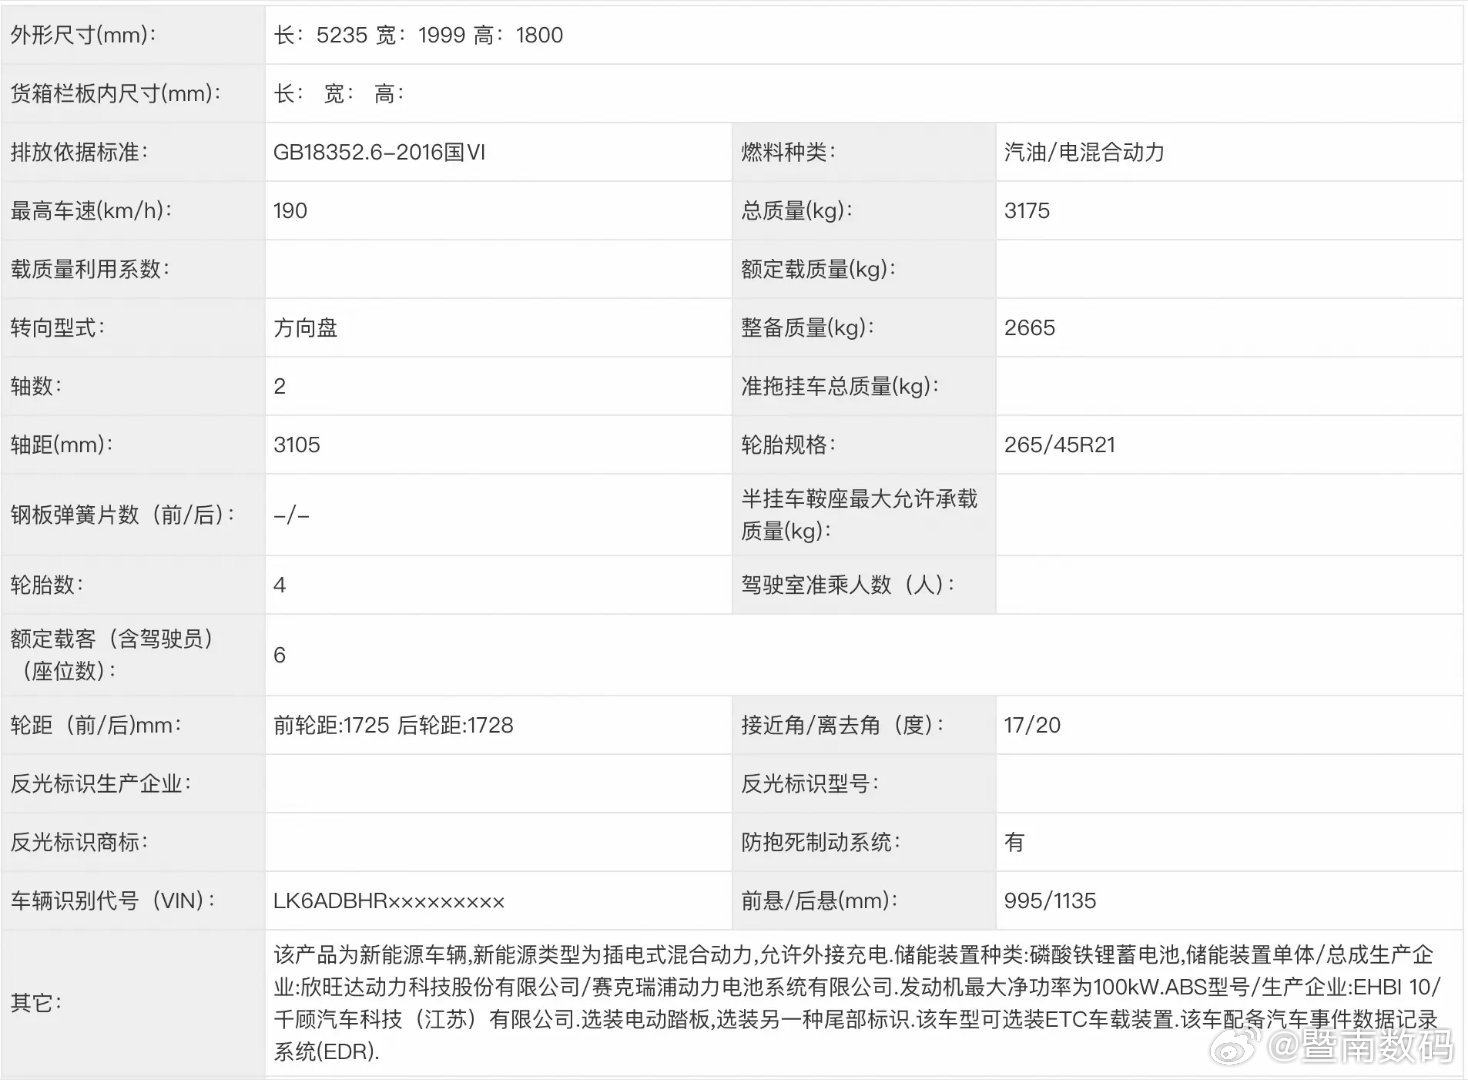Click the 接近角/离去角(度) label
1468x1080 pixels.
pos(842,725)
